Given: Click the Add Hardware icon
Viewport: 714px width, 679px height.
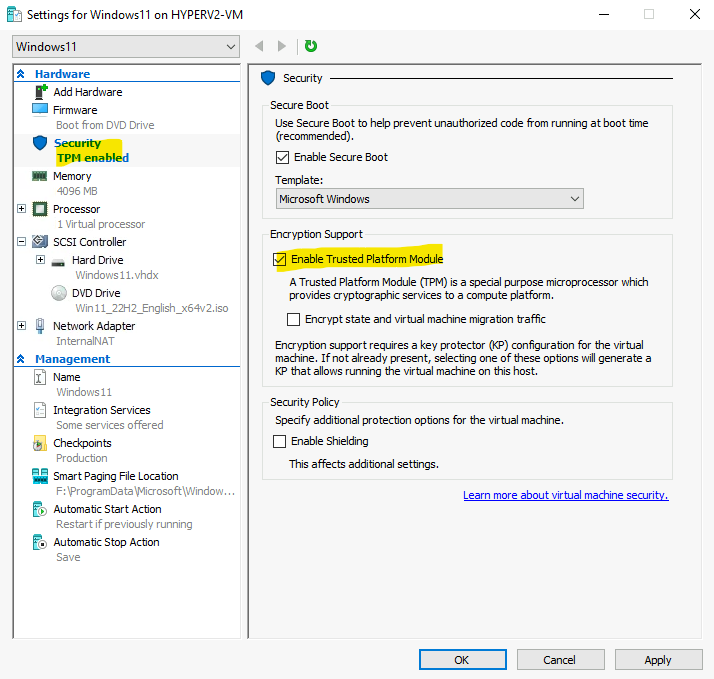Looking at the screenshot, I should click(x=41, y=92).
